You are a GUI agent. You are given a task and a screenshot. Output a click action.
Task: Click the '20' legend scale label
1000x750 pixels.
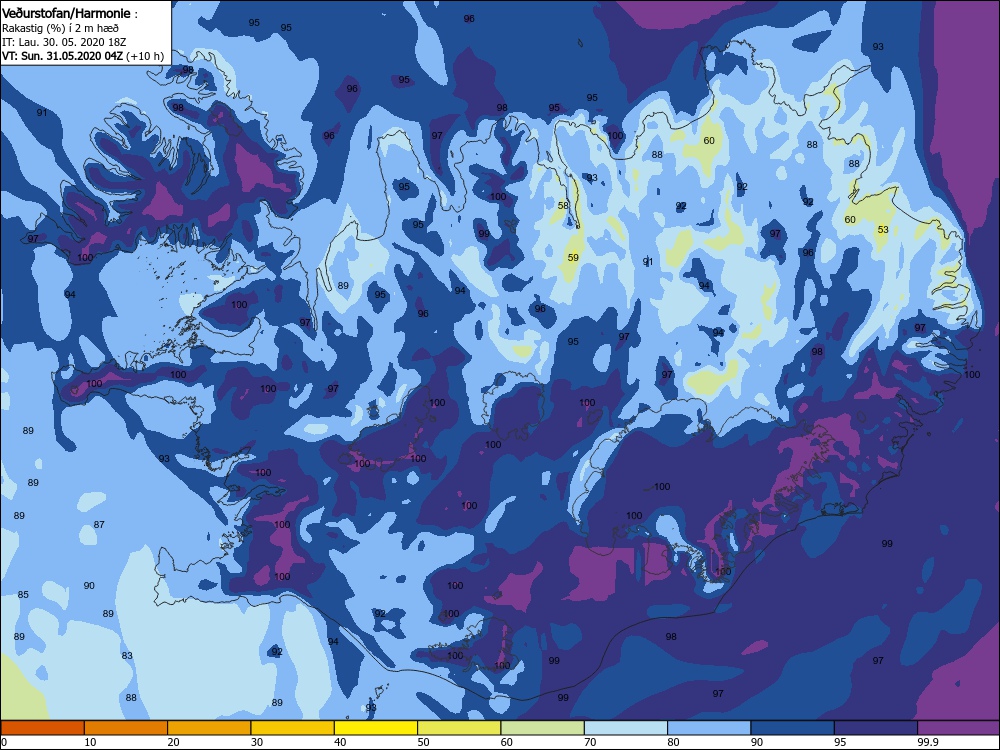(173, 742)
